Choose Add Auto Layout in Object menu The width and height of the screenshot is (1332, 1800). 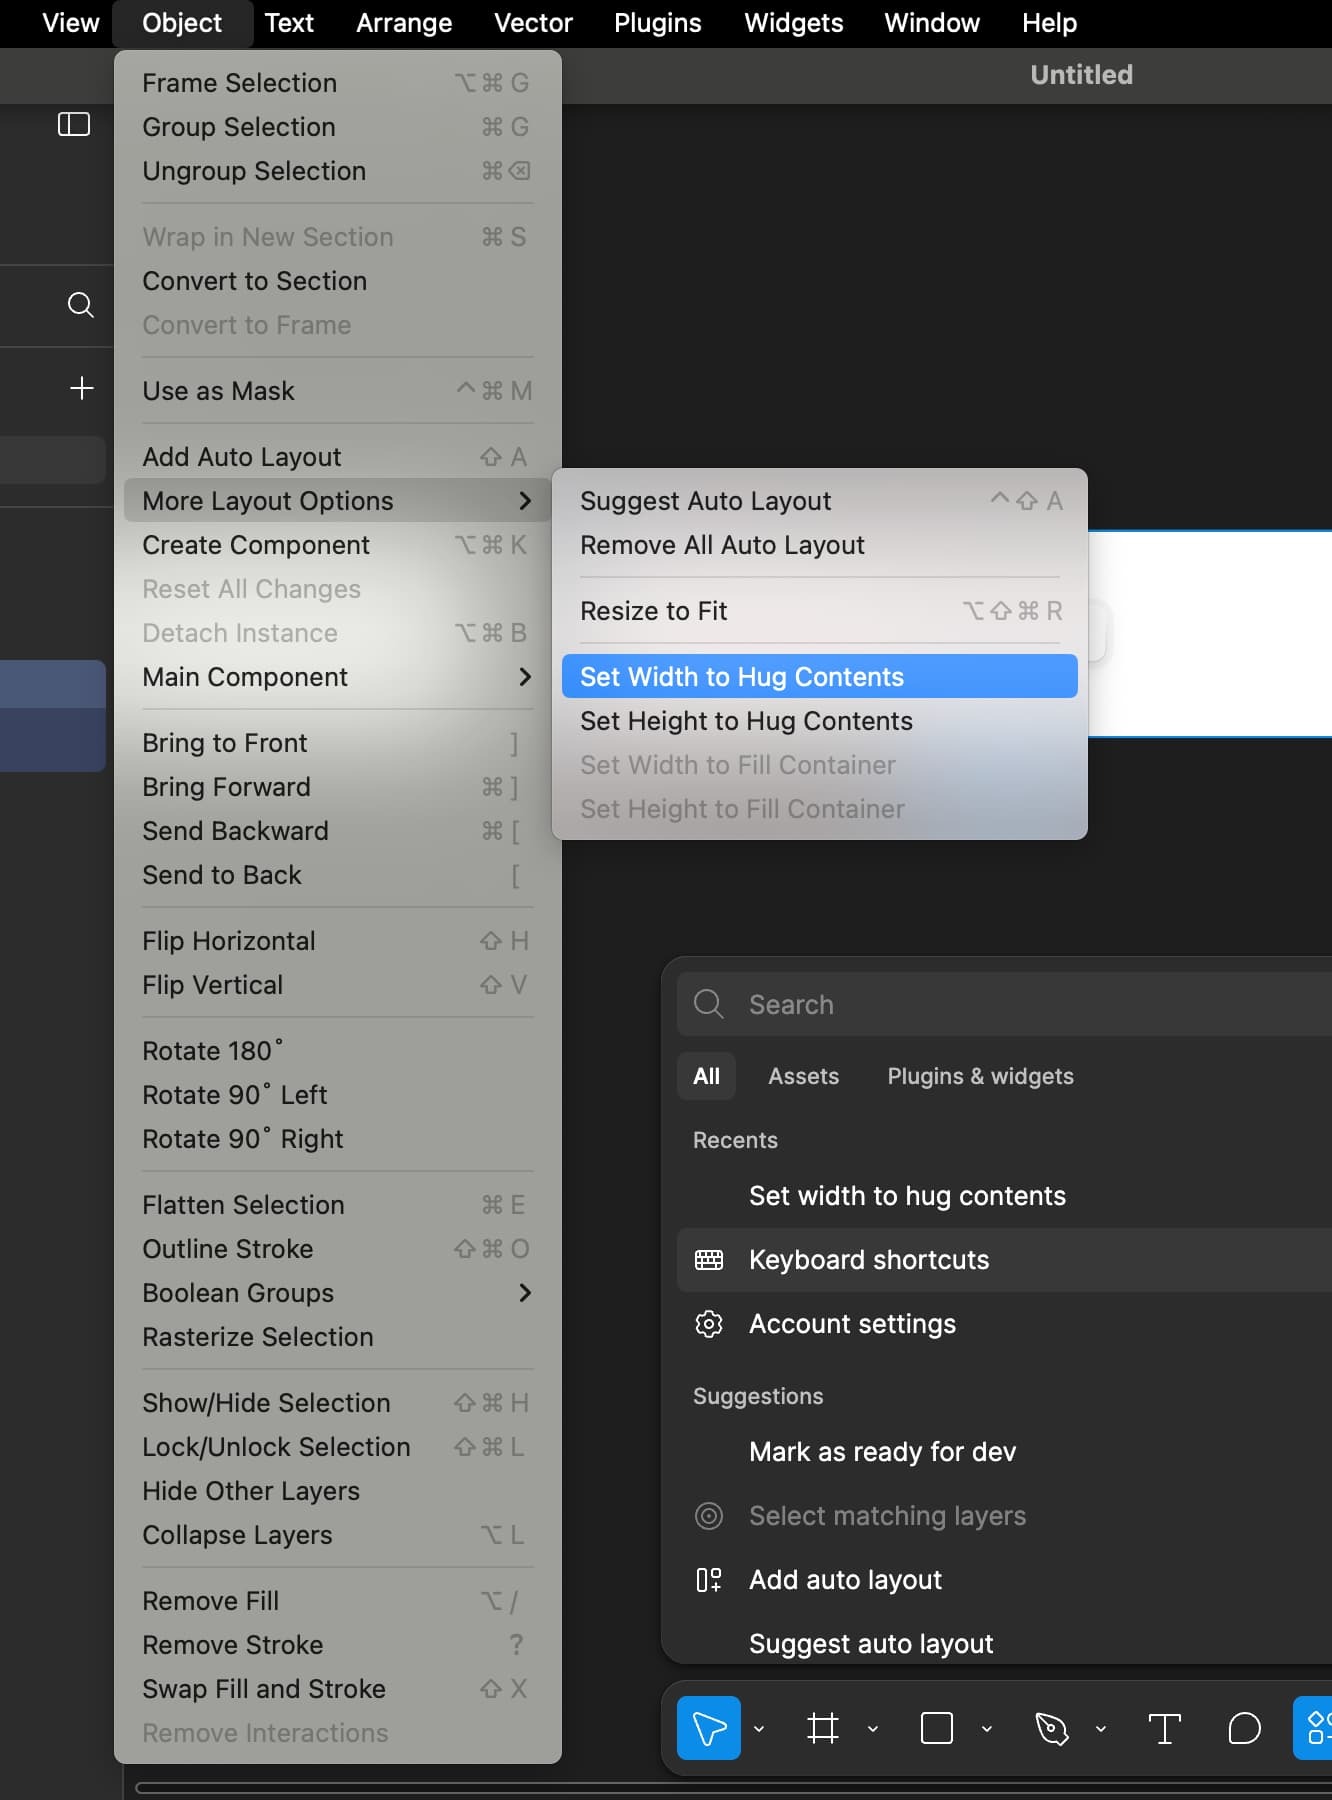tap(338, 457)
